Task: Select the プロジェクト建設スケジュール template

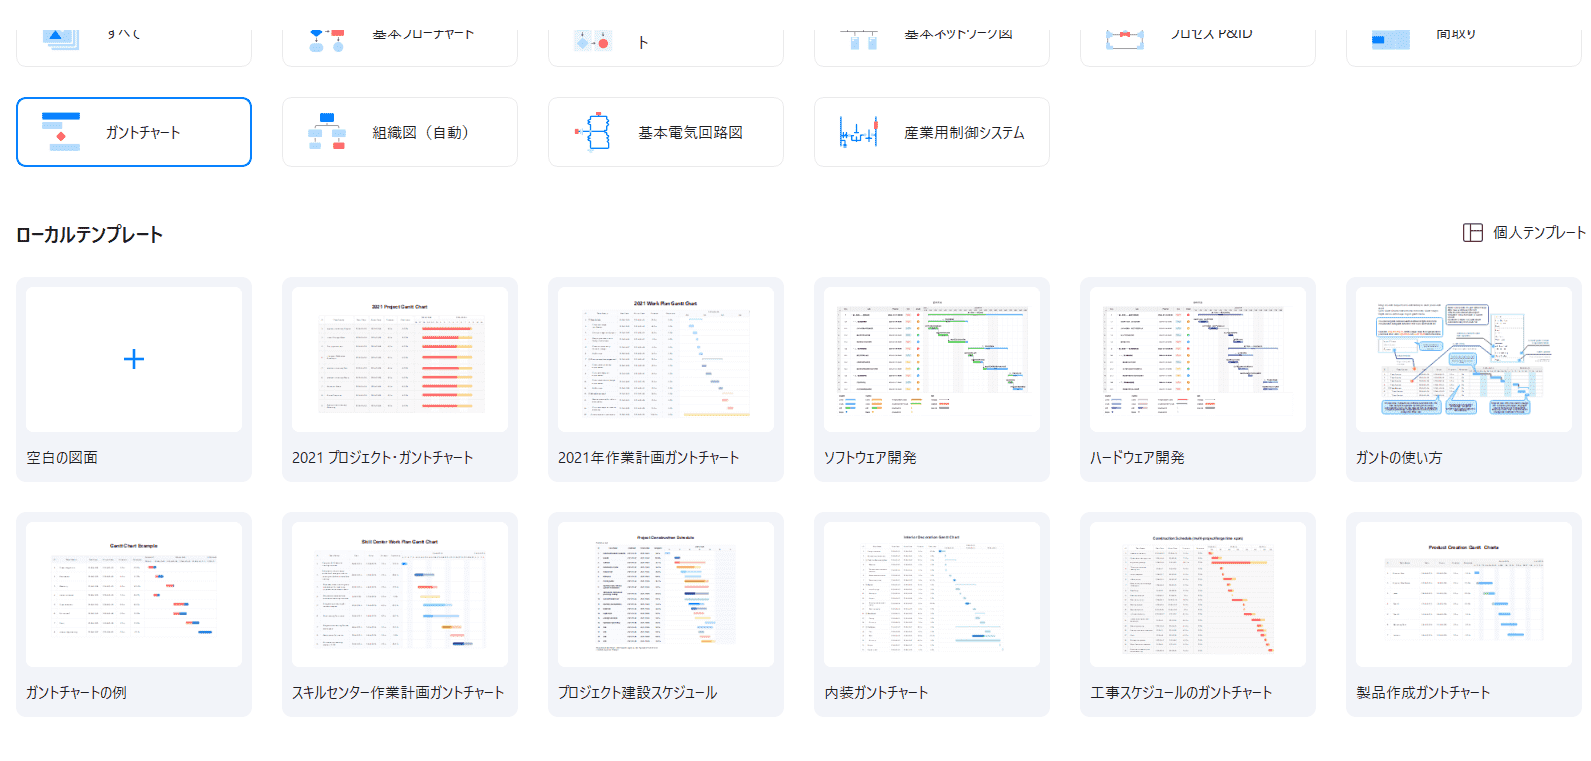Action: pos(666,594)
